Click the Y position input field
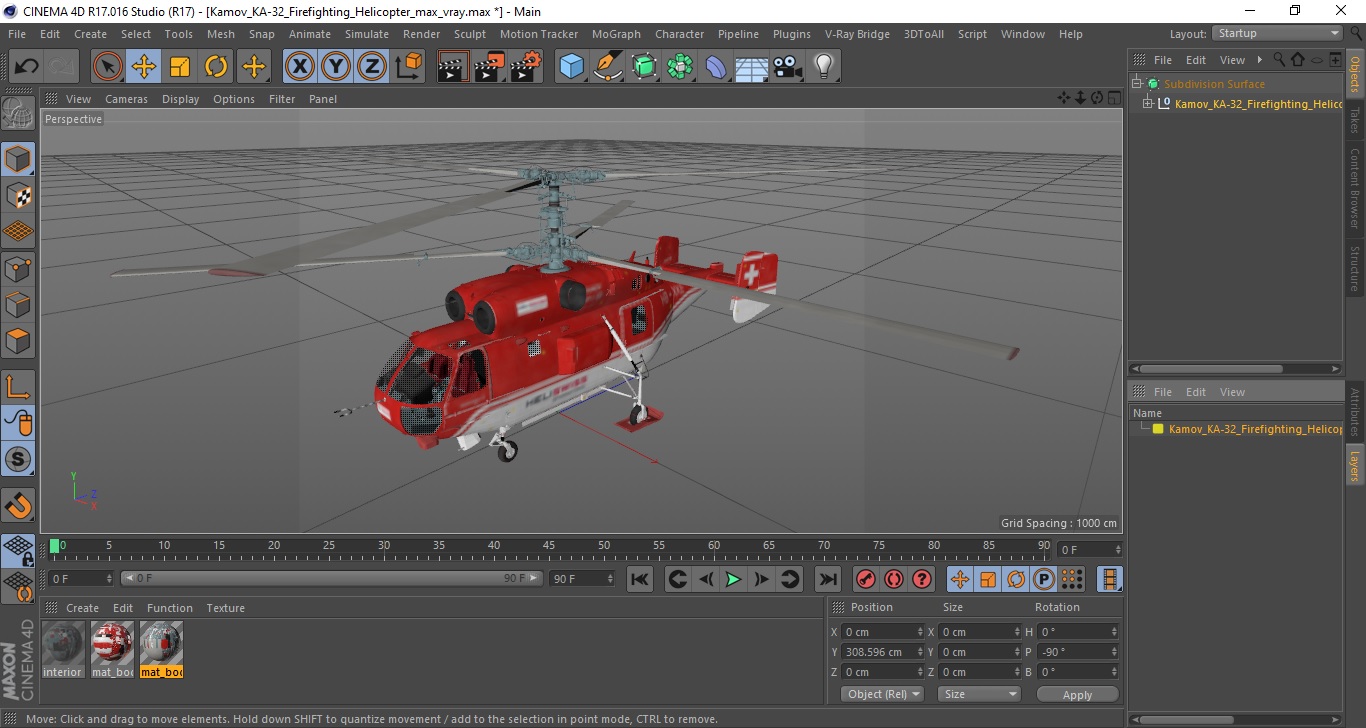The height and width of the screenshot is (728, 1366). (x=884, y=652)
